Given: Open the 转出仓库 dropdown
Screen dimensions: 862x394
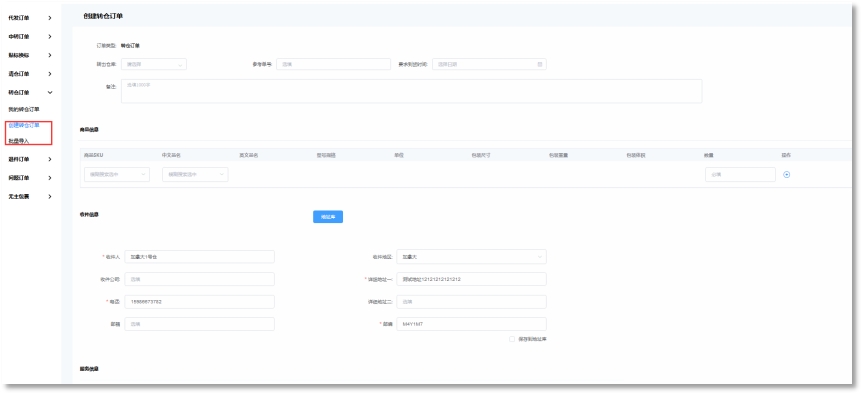Looking at the screenshot, I should point(153,64).
